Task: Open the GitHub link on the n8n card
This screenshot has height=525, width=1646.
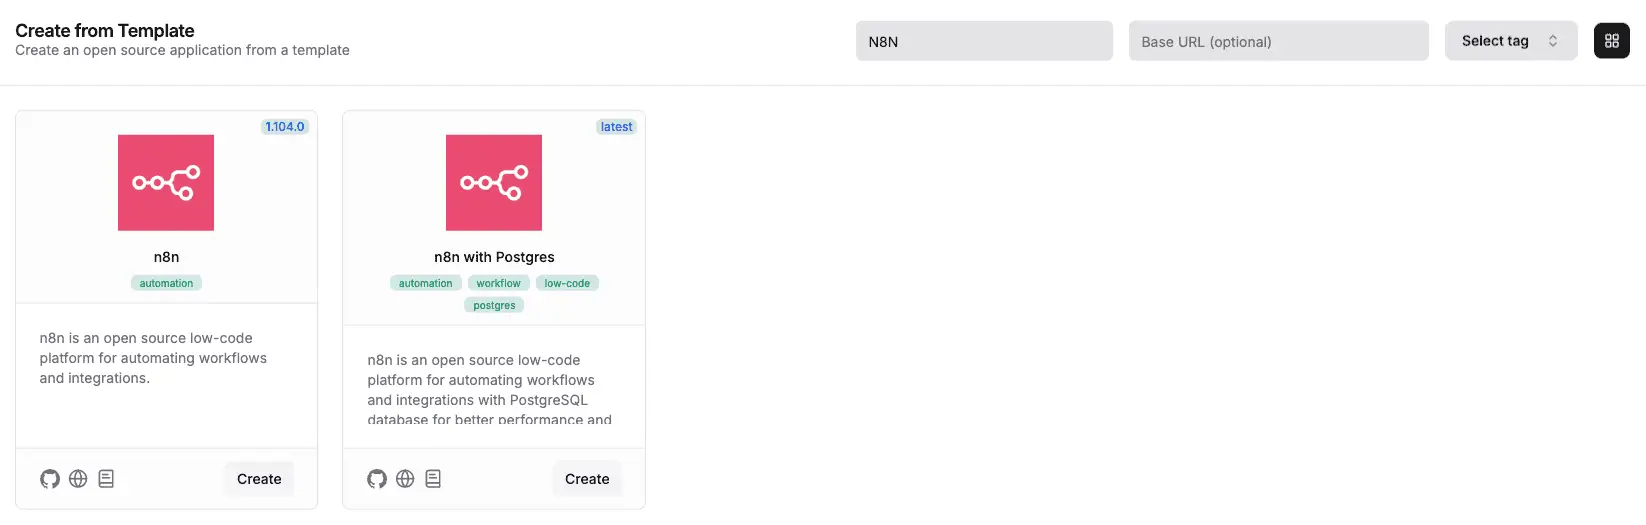Action: coord(50,479)
